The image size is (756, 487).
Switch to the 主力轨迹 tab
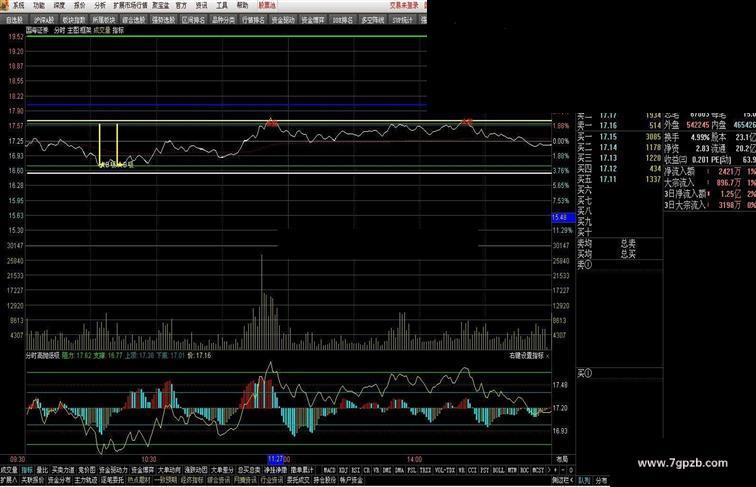[x=86, y=480]
